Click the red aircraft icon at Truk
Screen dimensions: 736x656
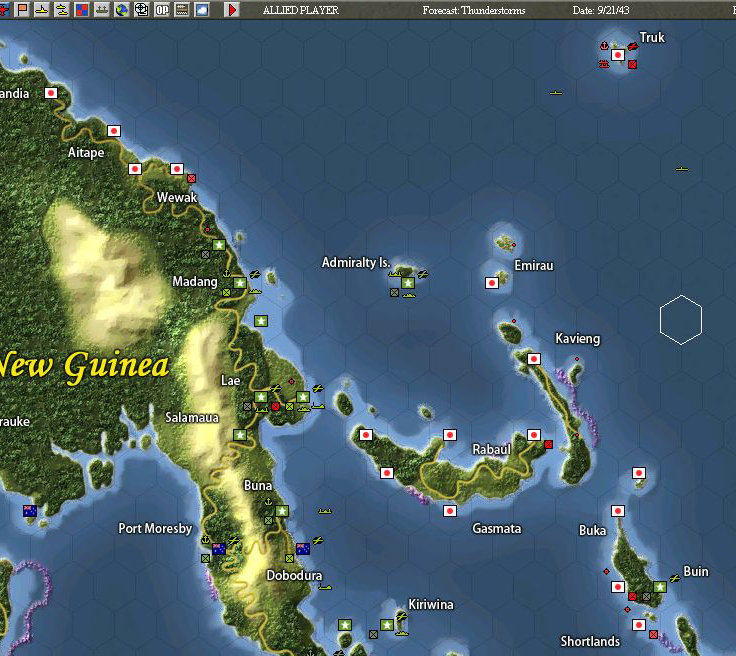pyautogui.click(x=633, y=46)
